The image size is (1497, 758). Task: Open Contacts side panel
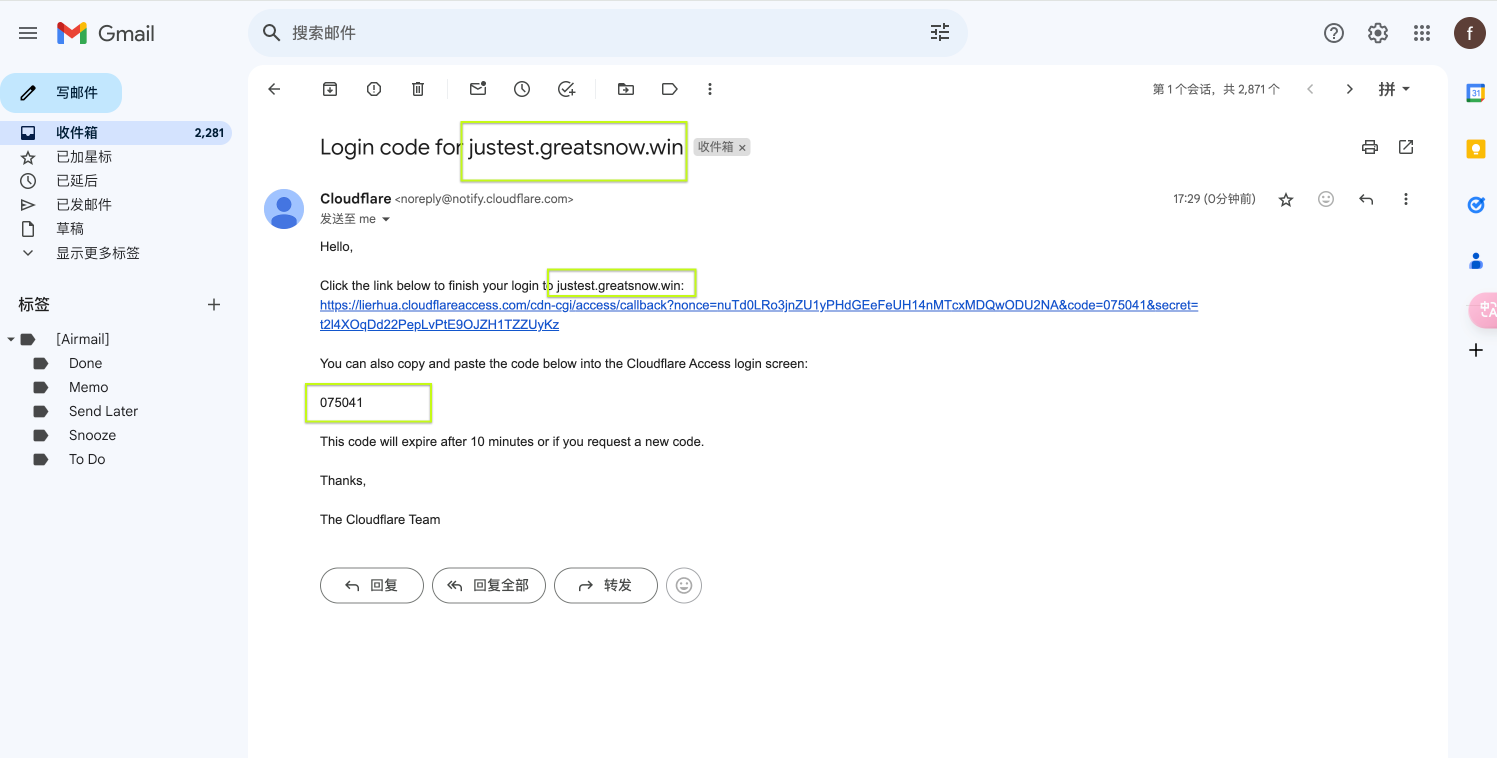tap(1475, 261)
